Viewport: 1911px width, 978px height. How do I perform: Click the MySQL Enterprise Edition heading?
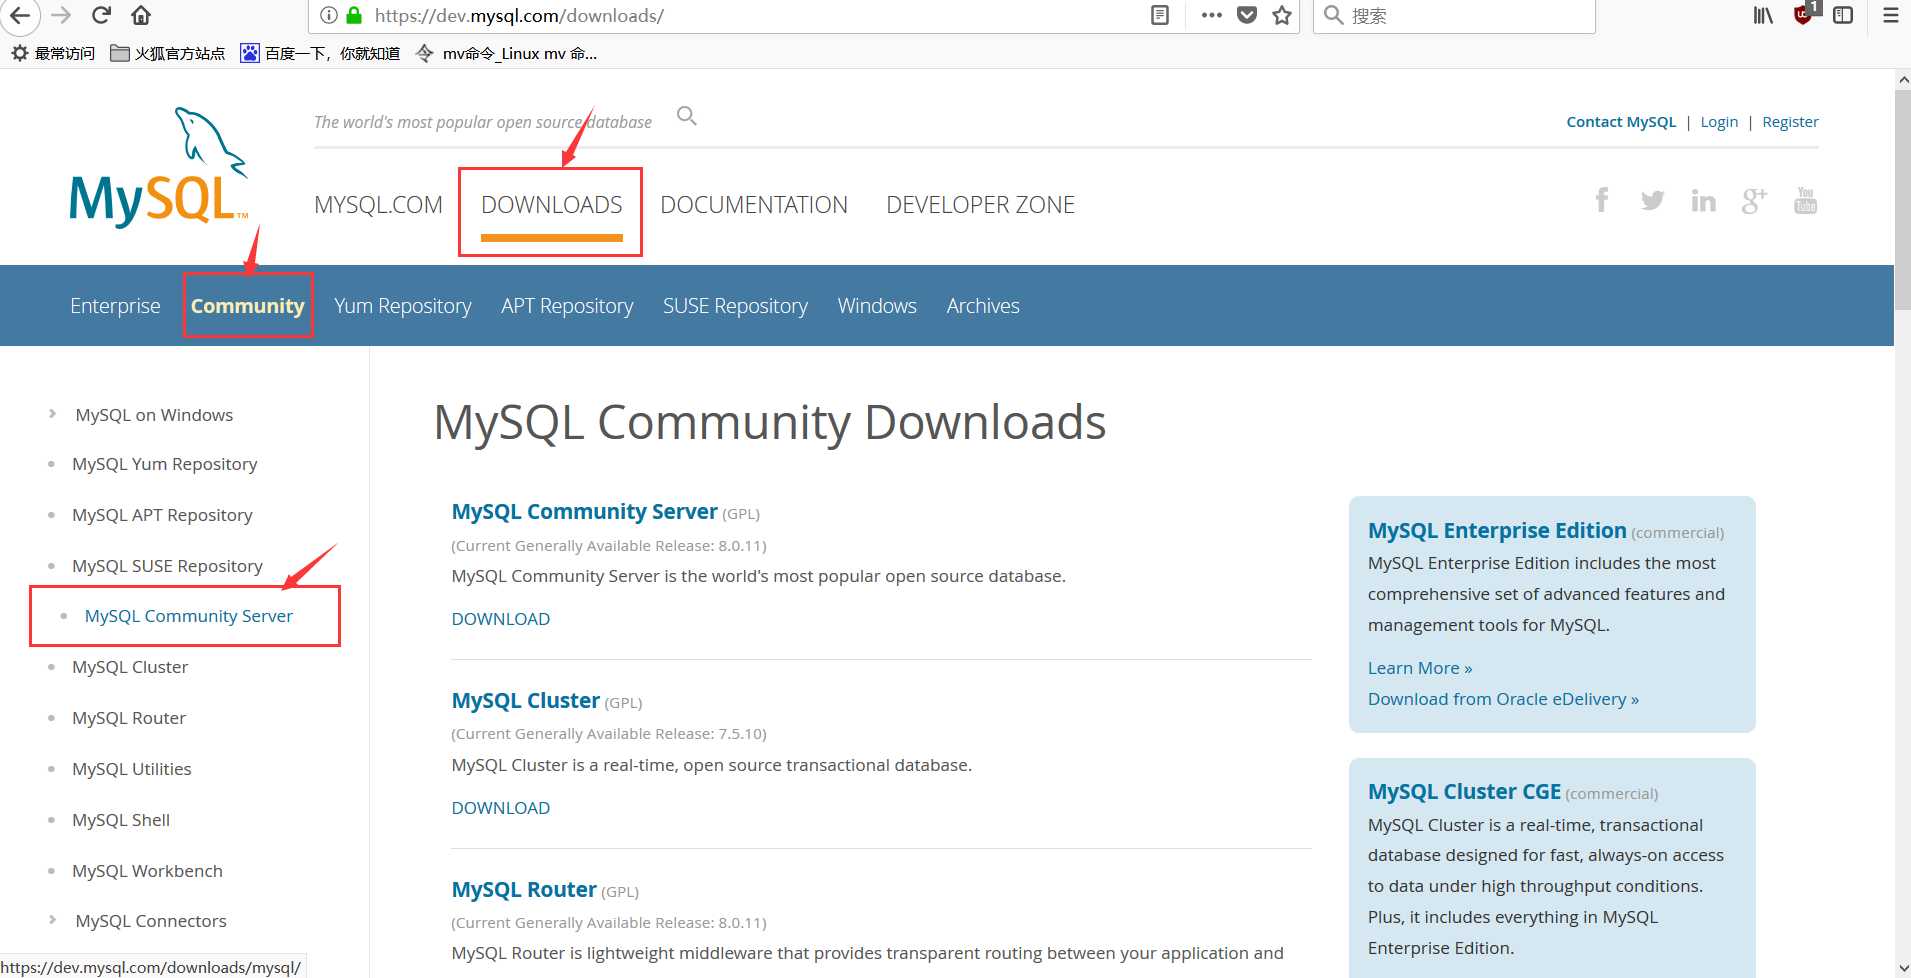coord(1497,531)
